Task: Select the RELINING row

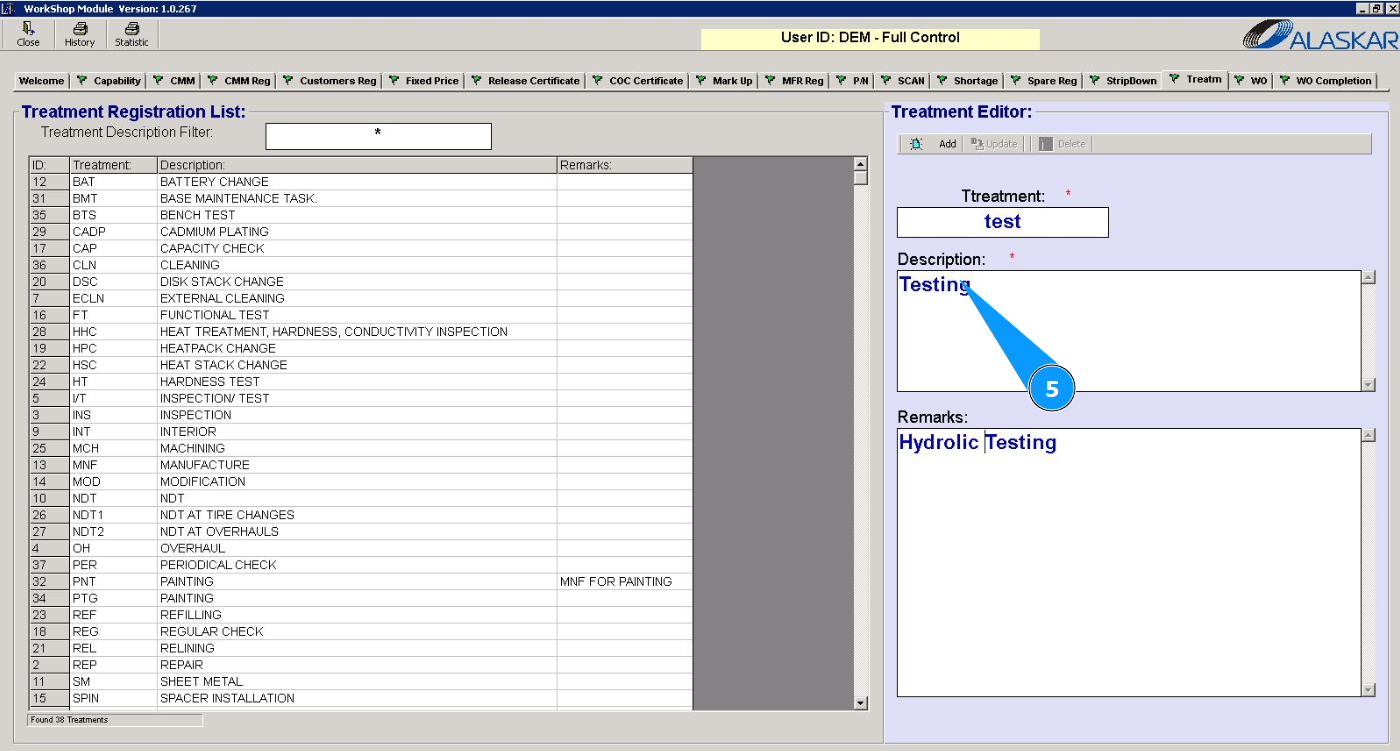Action: point(360,648)
